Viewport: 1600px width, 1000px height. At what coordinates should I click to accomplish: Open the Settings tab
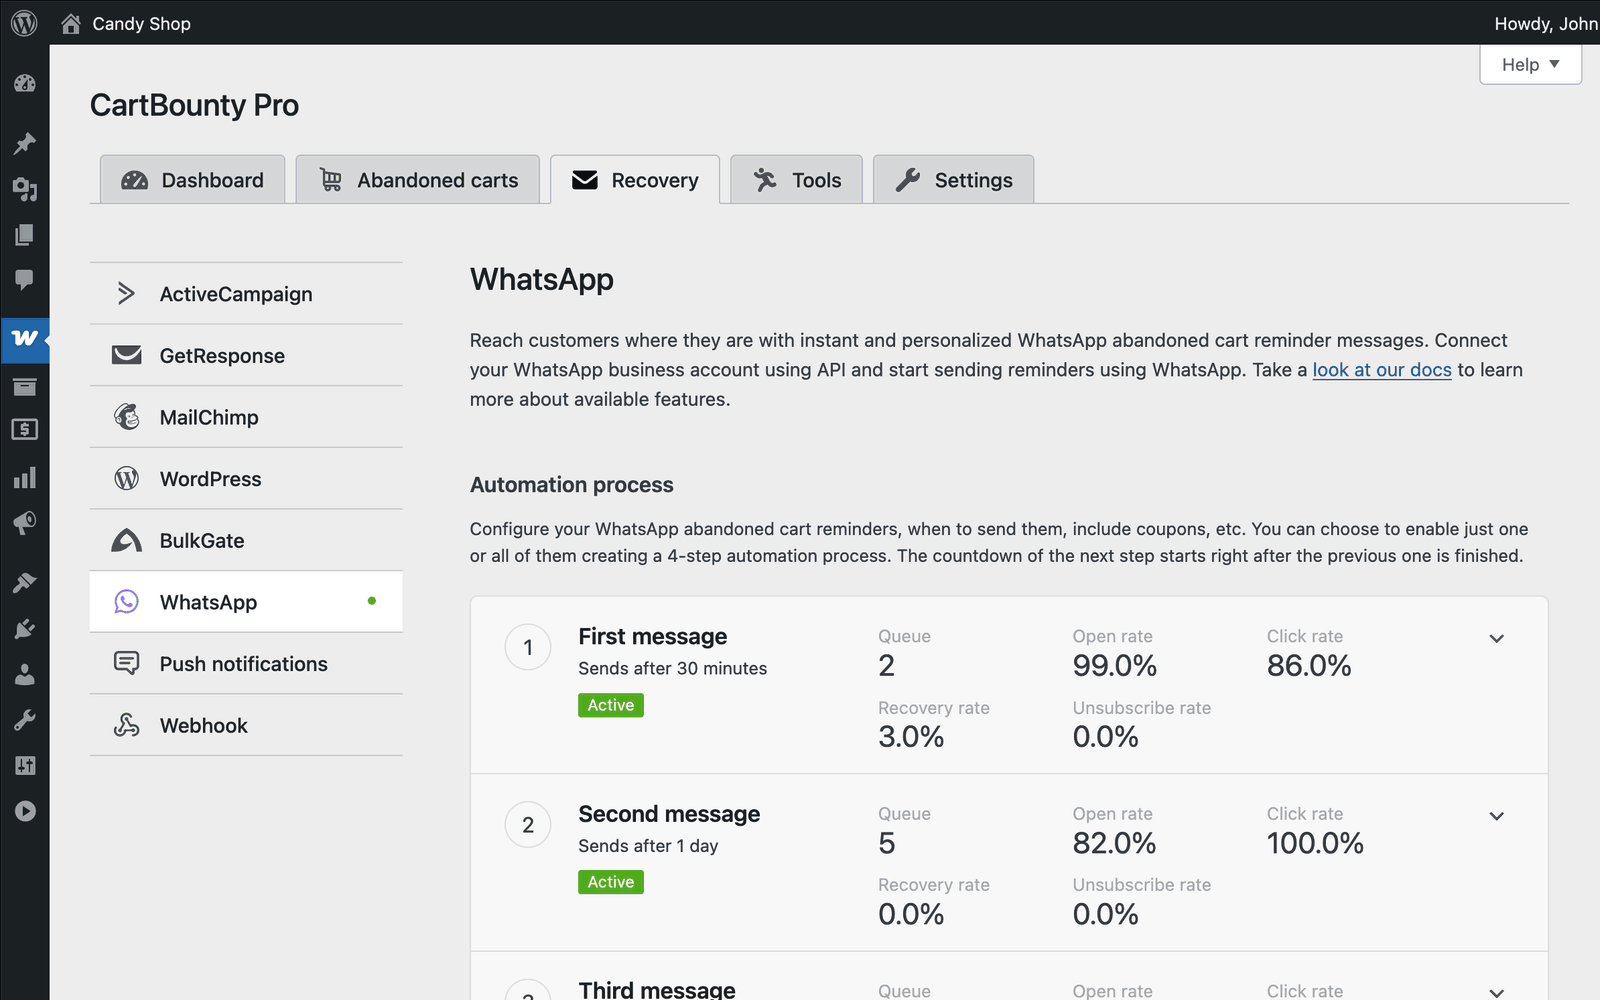(952, 180)
